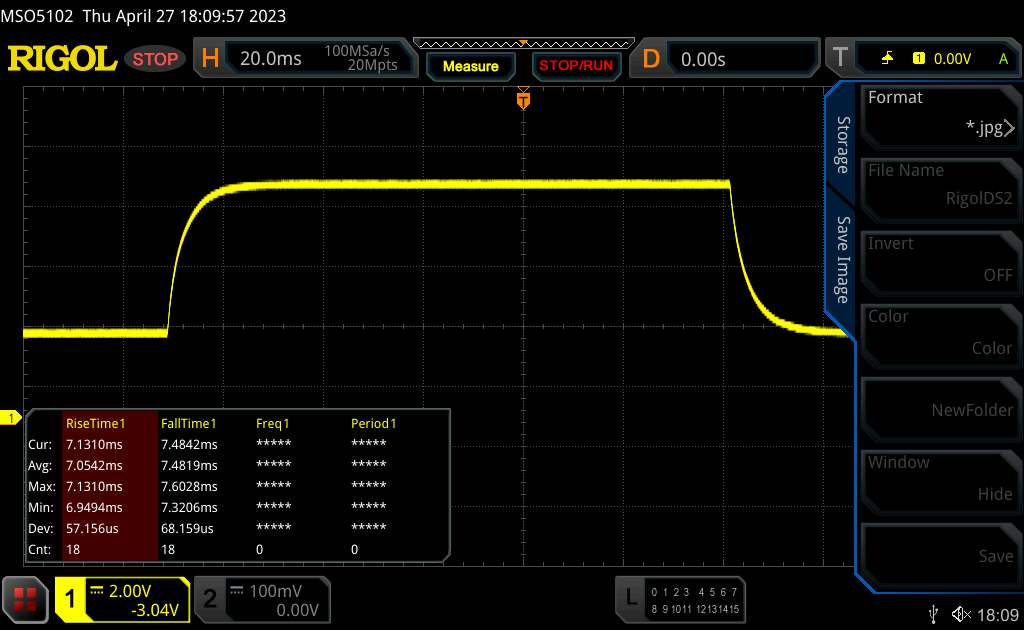Screen dimensions: 1024x630
Task: Click the muted speaker icon
Action: [x=961, y=613]
